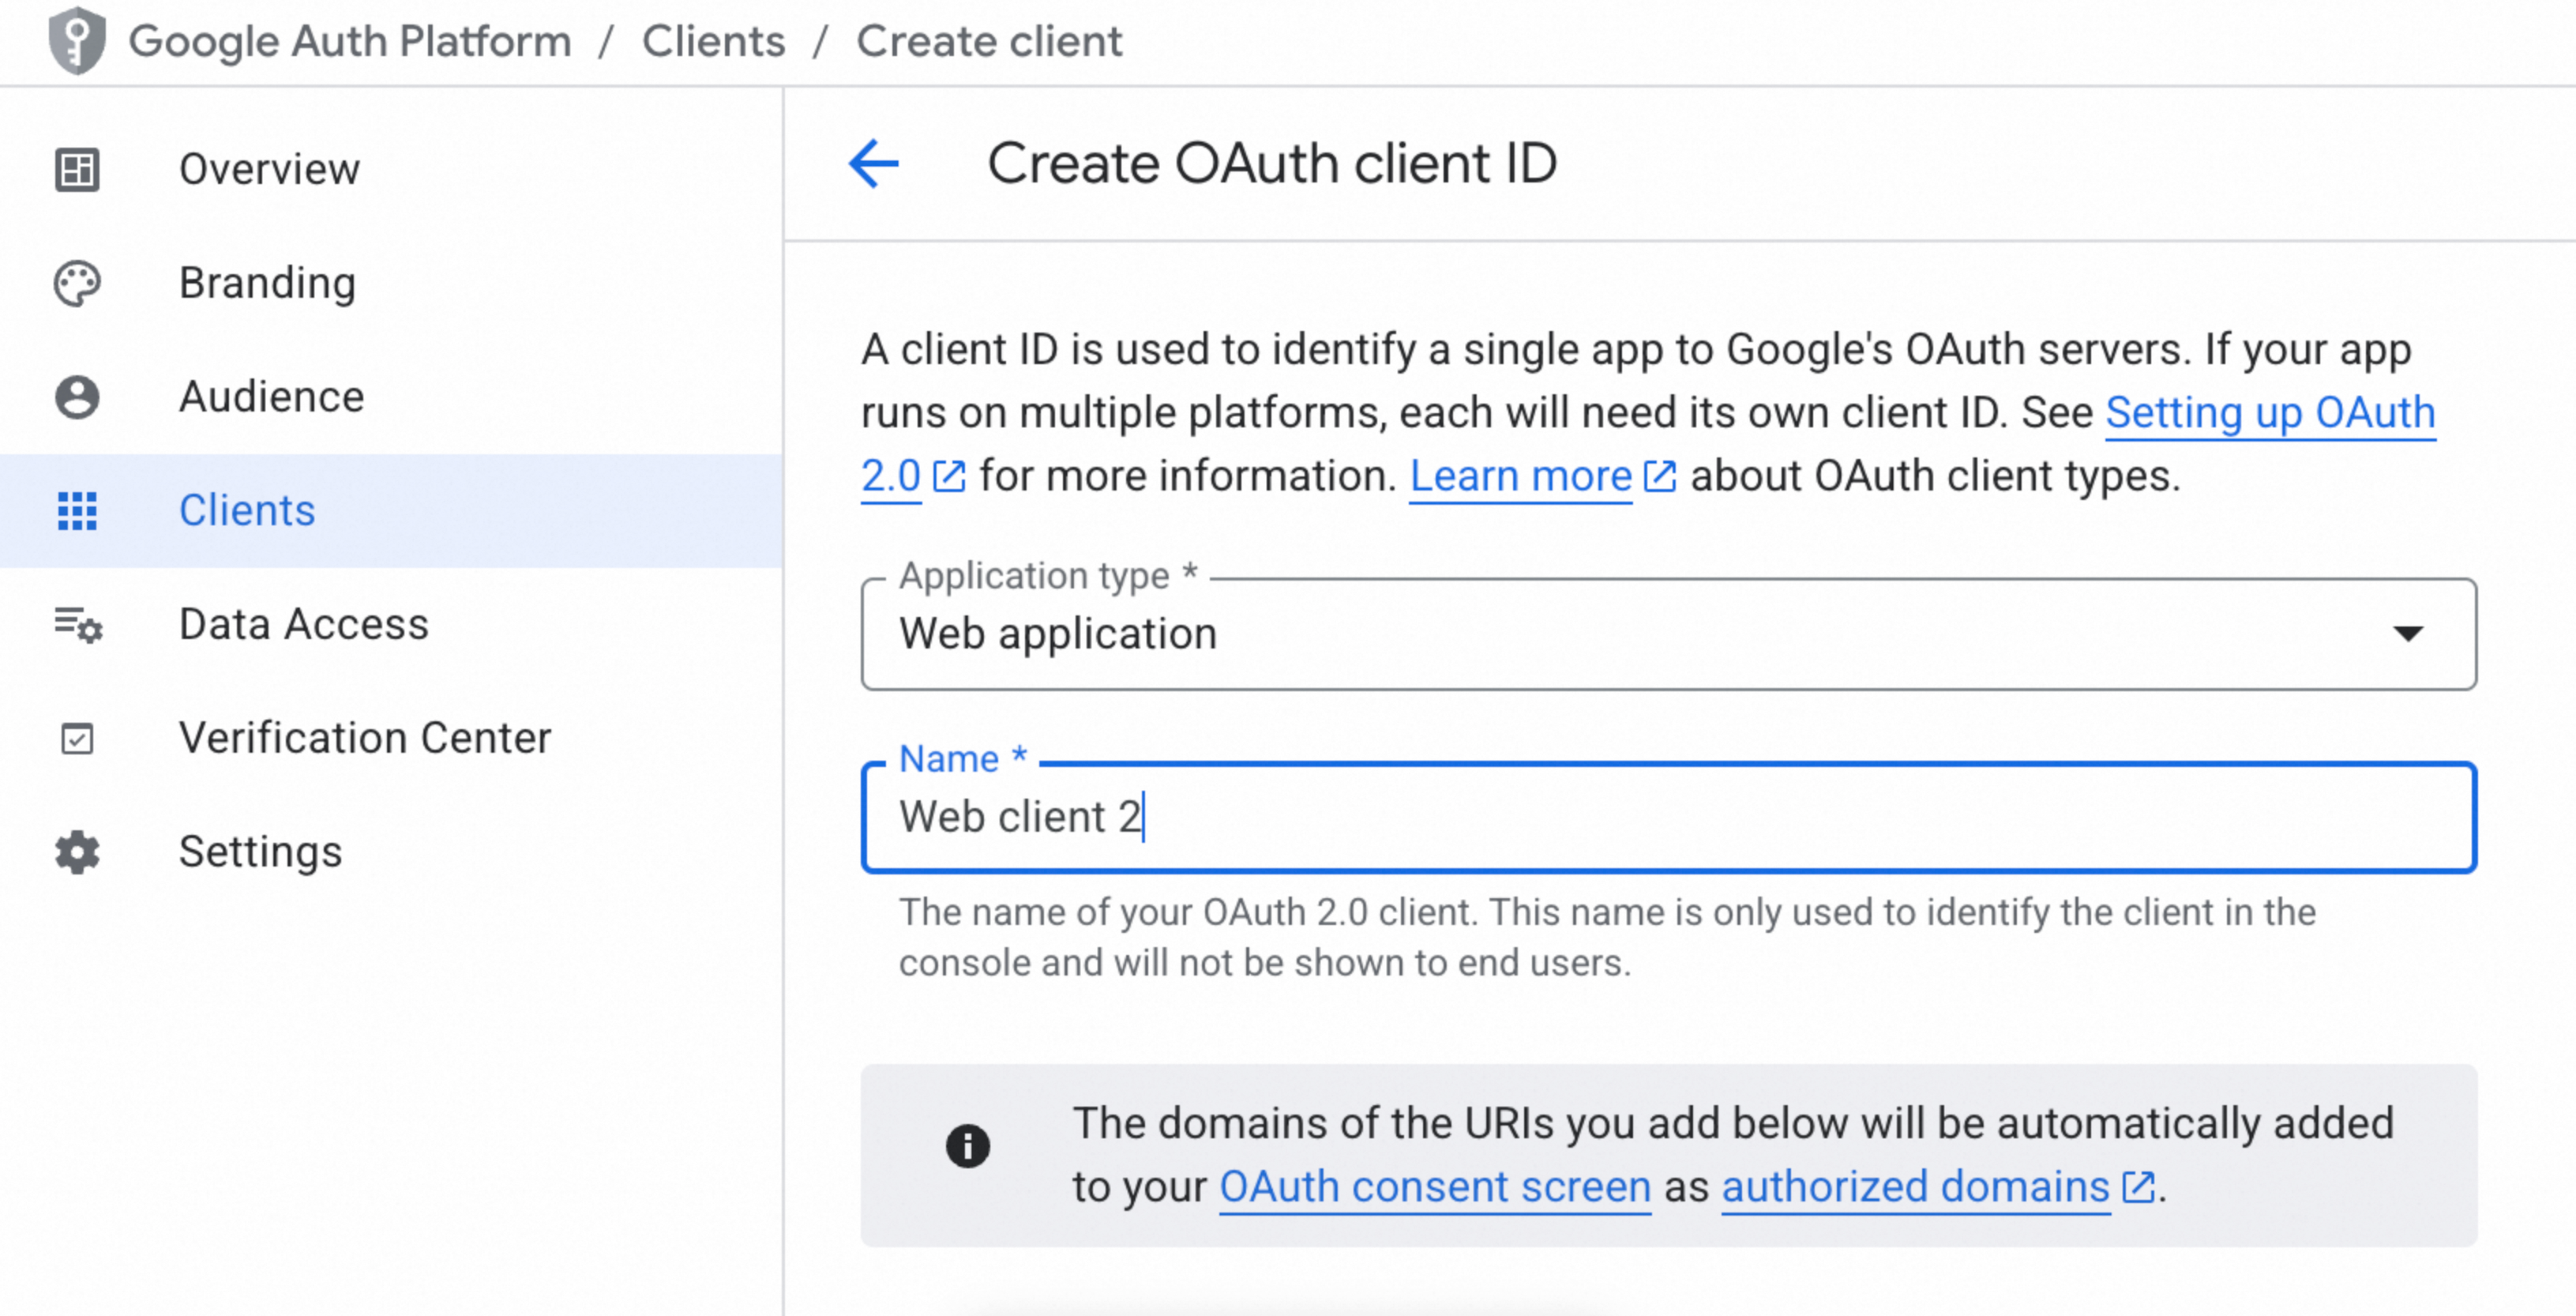Viewport: 2576px width, 1316px height.
Task: Open the Branding sidebar item
Action: coord(391,283)
